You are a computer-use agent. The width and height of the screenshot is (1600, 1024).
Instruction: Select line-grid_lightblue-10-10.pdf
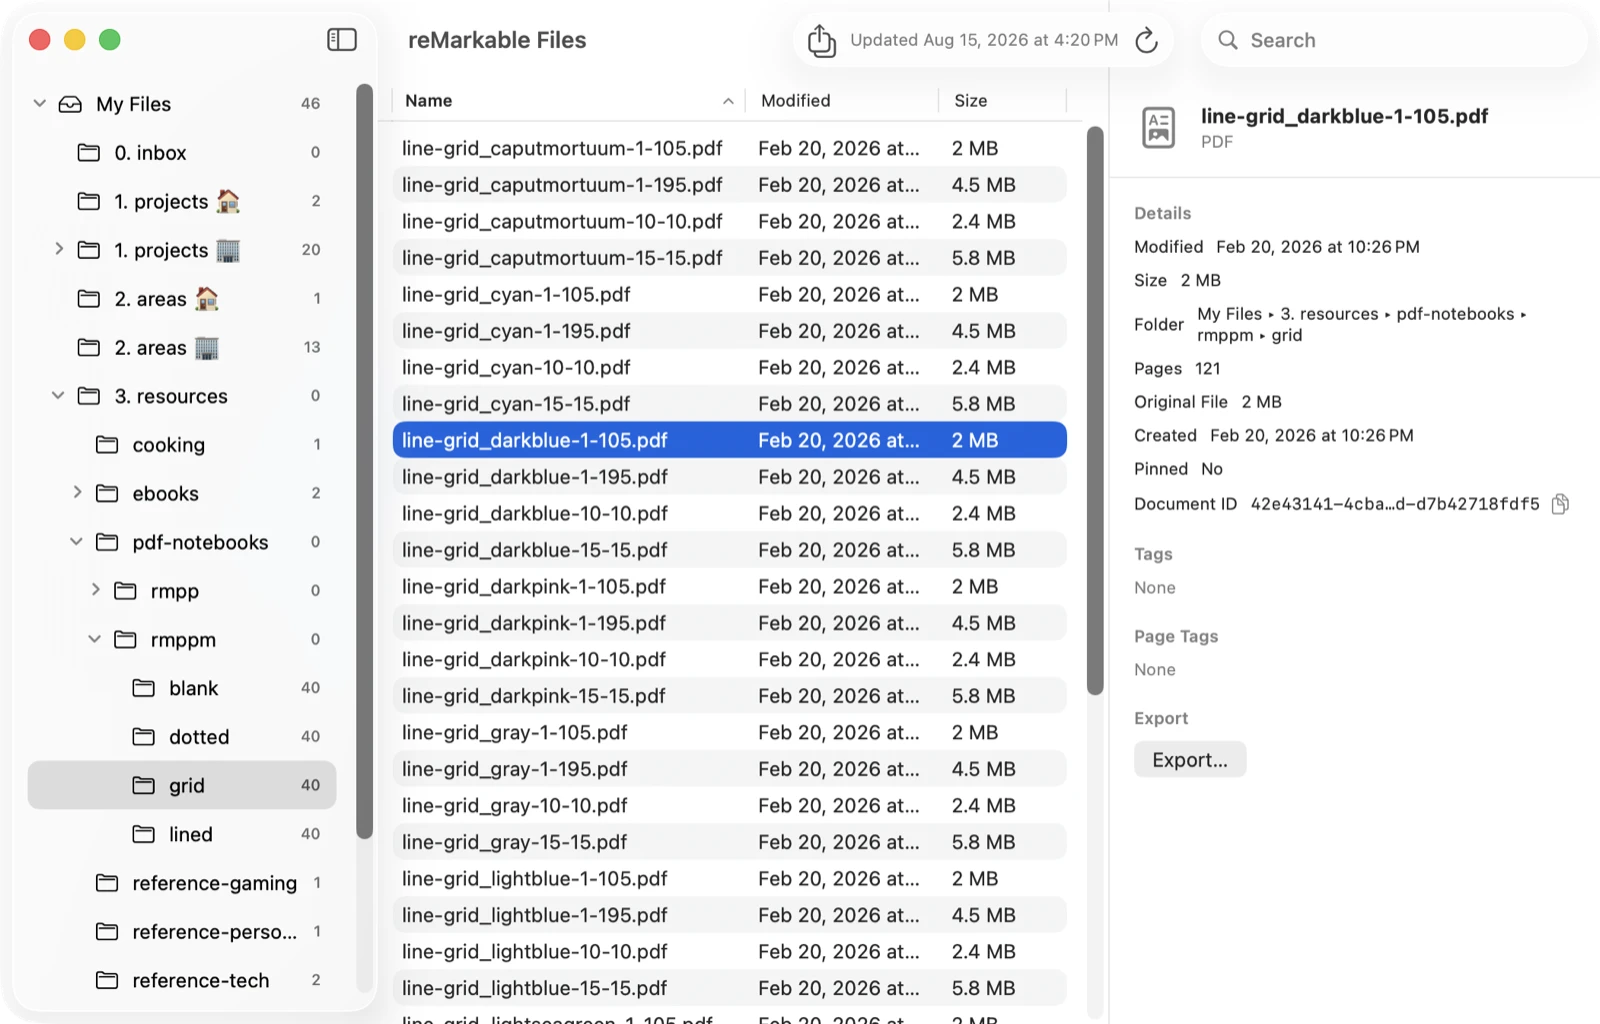coord(730,951)
